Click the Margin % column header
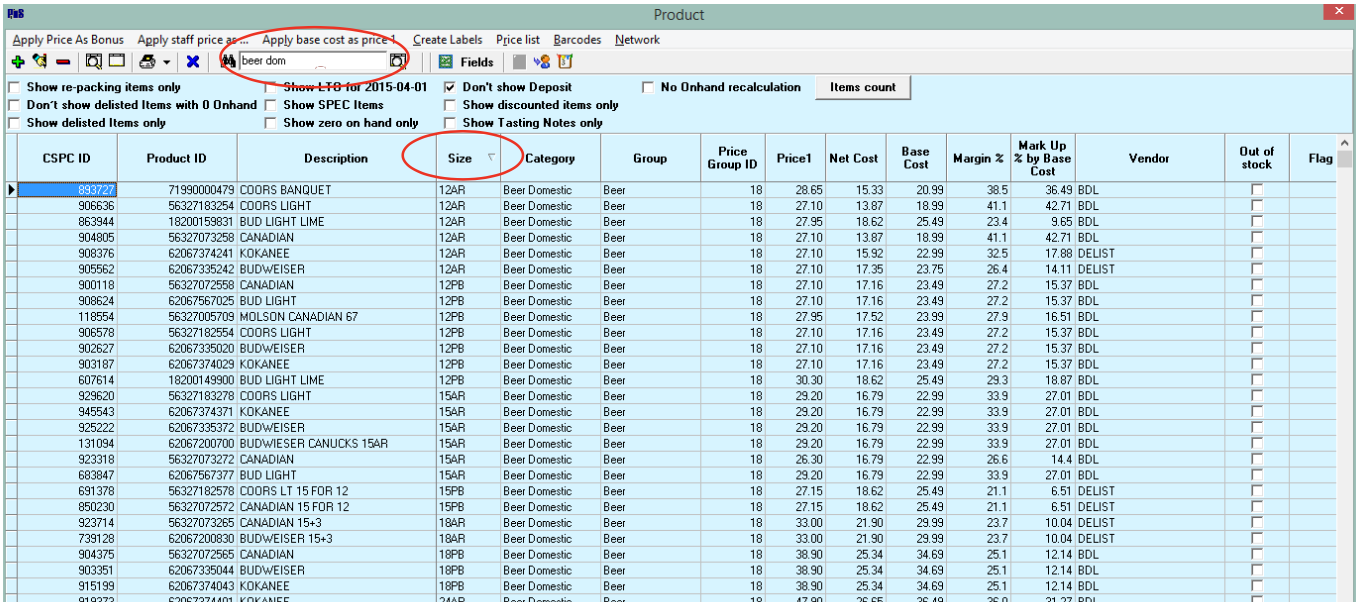Viewport: 1360px width, 604px height. (x=978, y=158)
